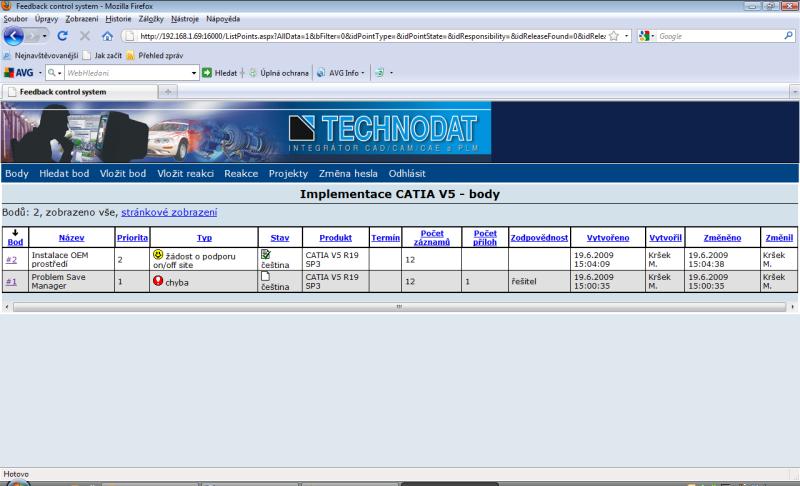Open point #2 link
The width and height of the screenshot is (800, 486).
tap(11, 260)
